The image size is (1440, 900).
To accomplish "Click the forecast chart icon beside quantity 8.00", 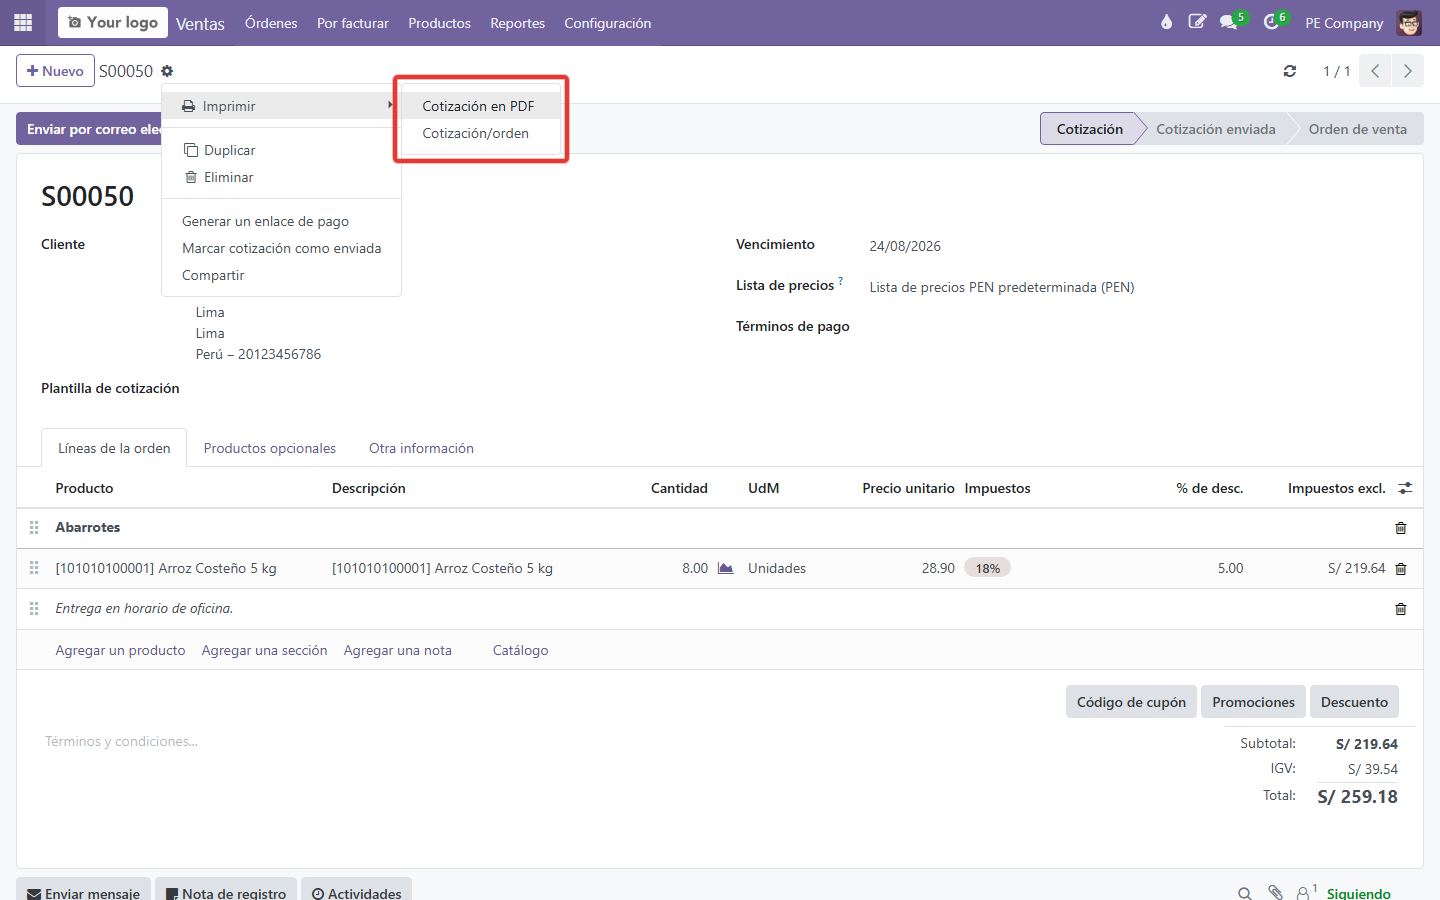I will 726,568.
